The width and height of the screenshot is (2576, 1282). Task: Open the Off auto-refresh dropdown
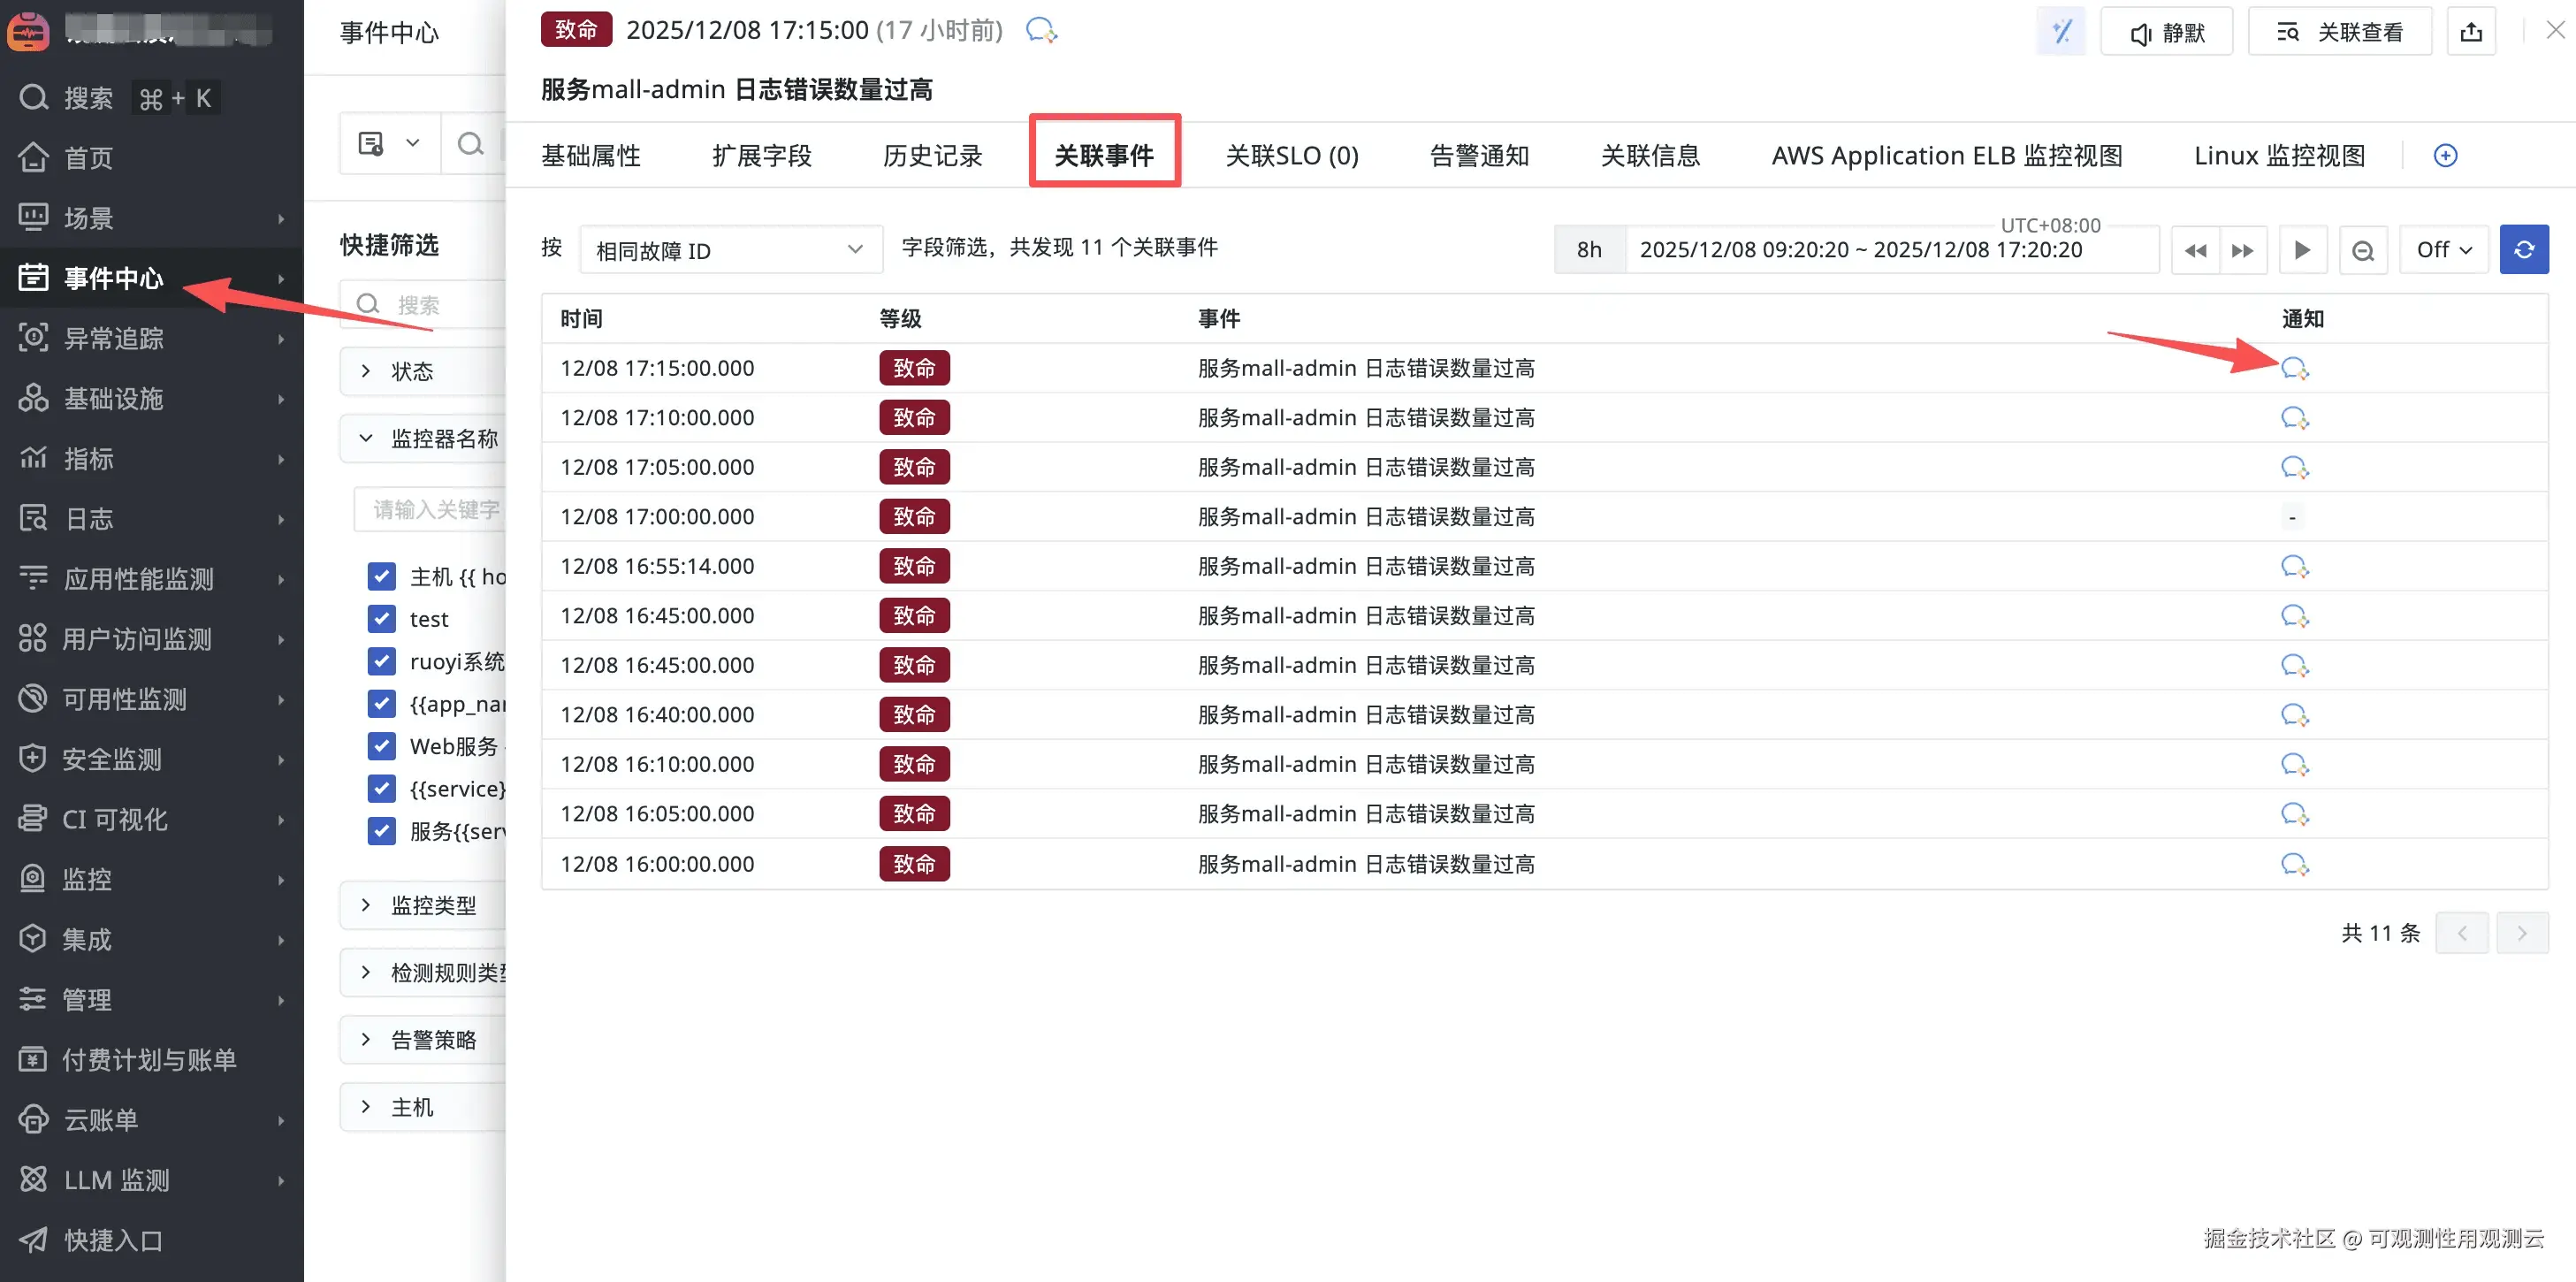click(2443, 250)
